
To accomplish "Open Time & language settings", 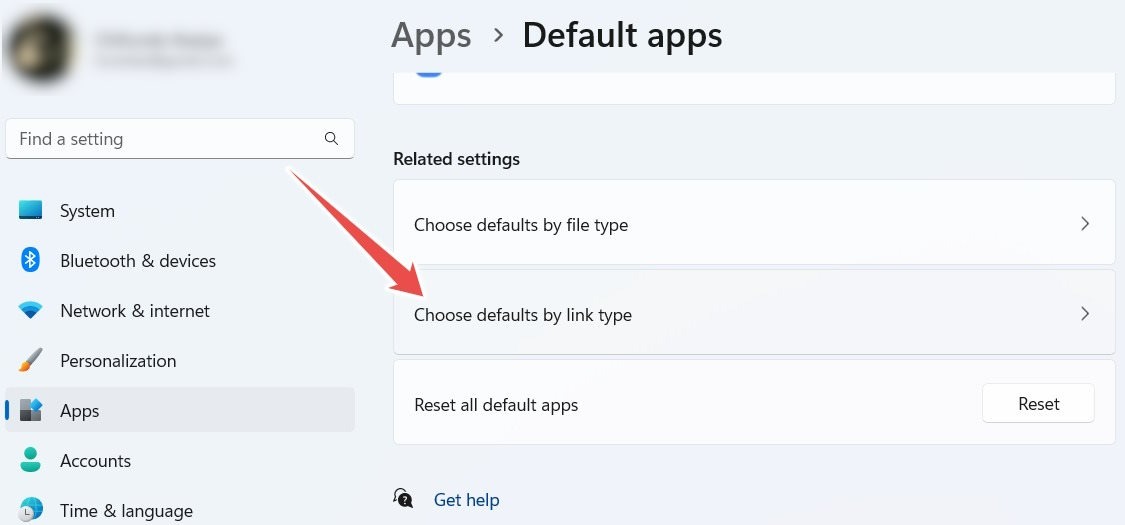I will click(179, 511).
